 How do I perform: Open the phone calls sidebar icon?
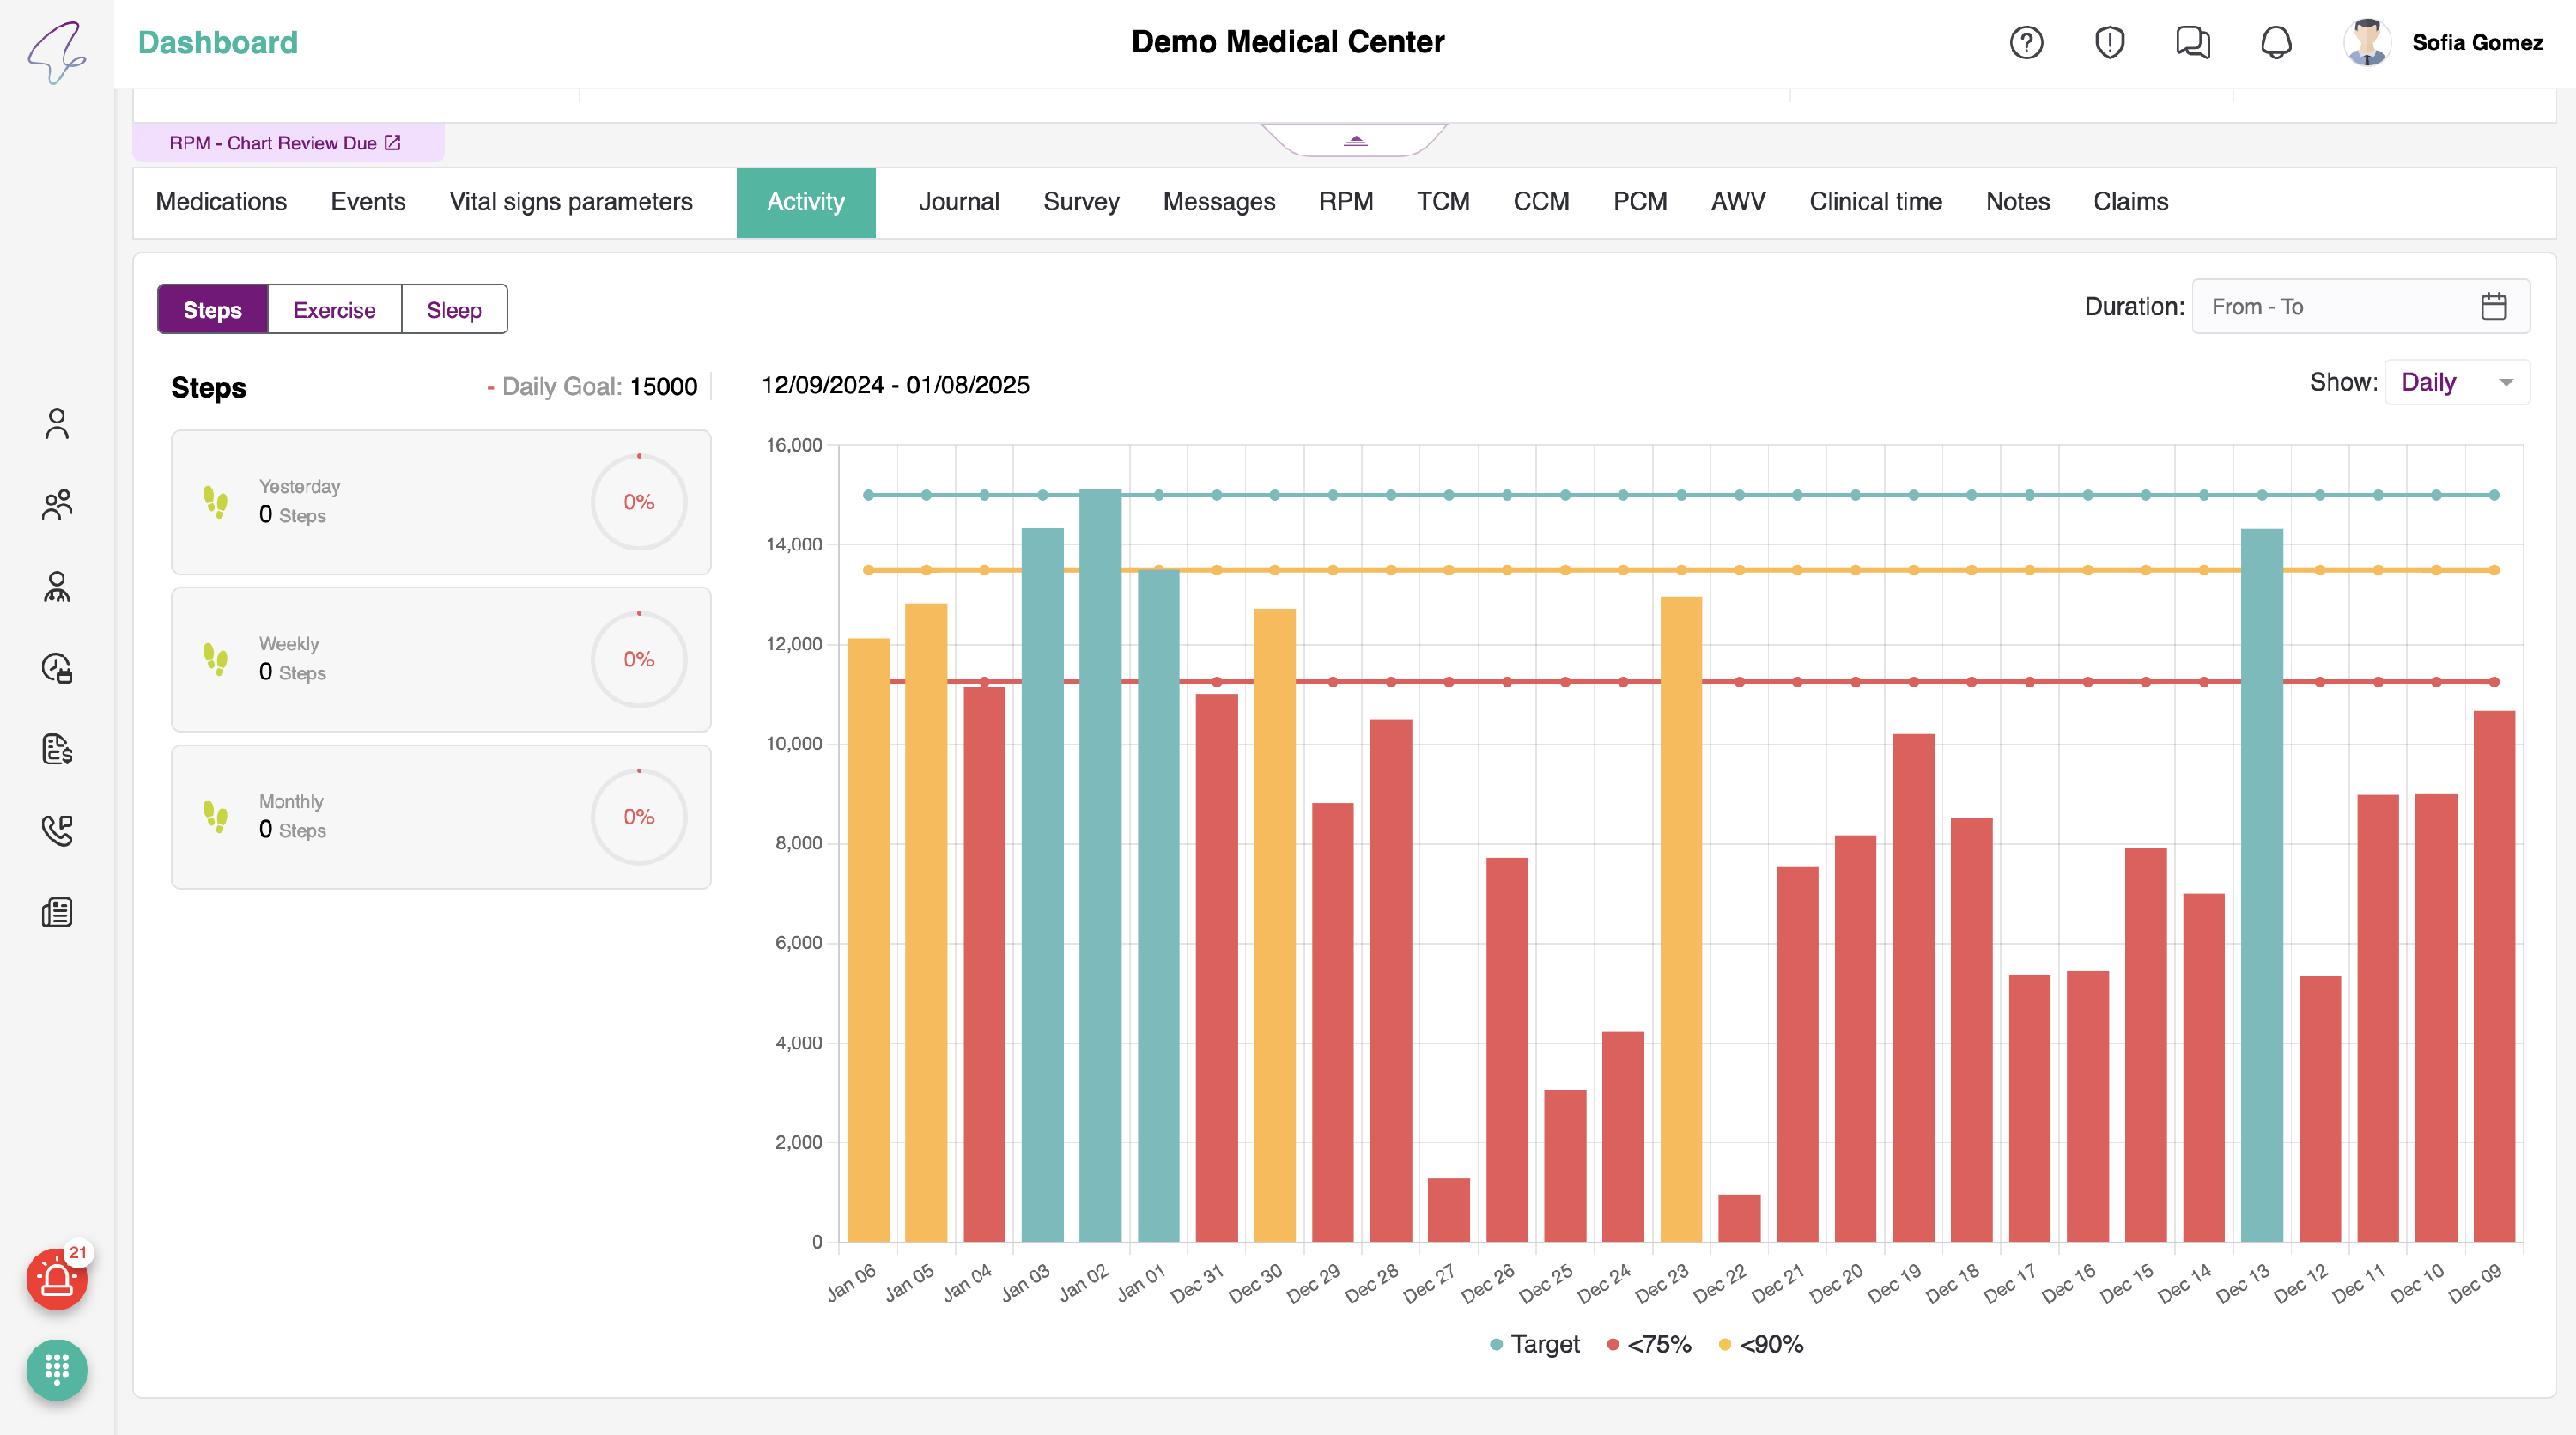pos(57,830)
